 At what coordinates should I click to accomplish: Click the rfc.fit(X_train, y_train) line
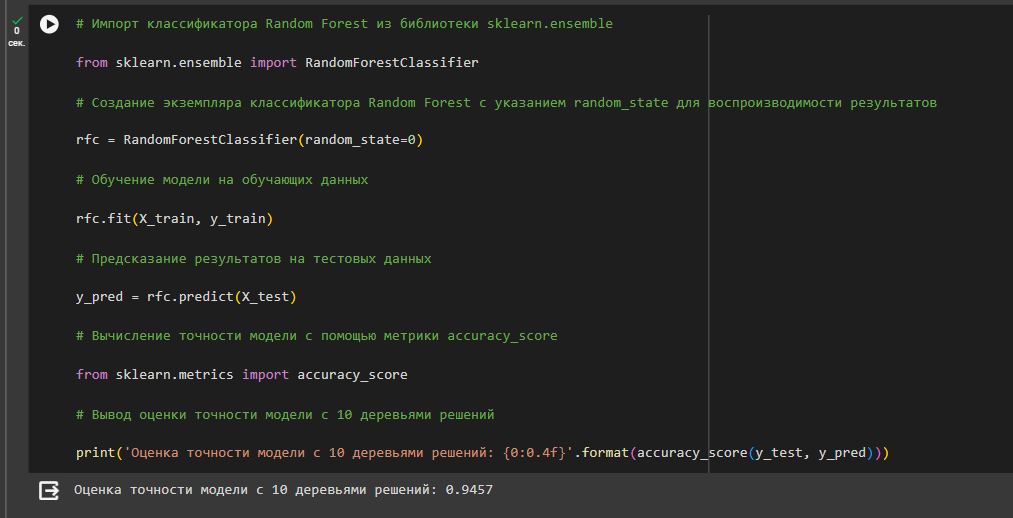pos(174,219)
